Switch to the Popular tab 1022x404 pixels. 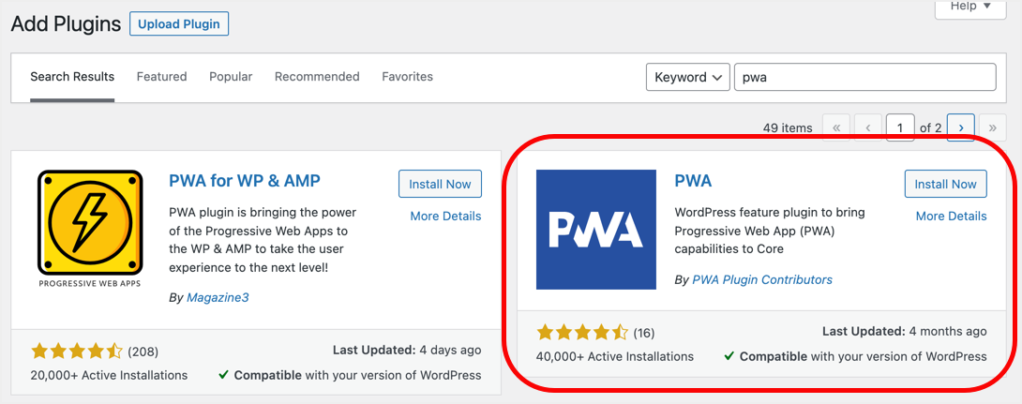click(230, 77)
